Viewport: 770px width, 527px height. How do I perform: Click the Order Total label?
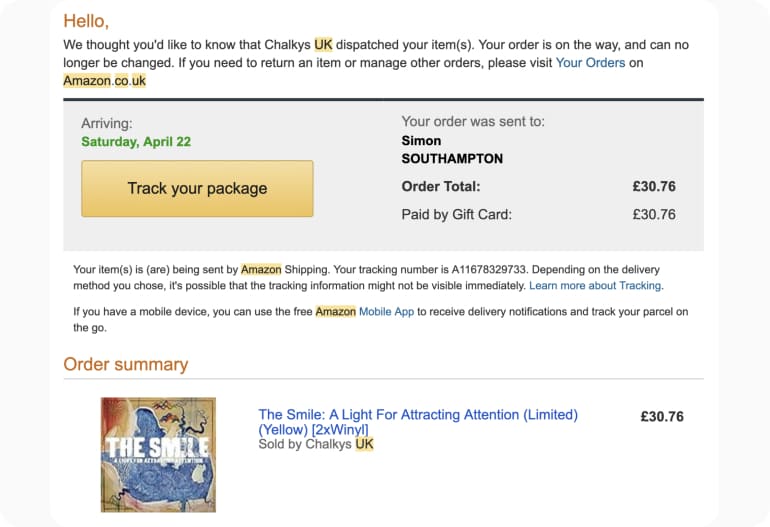(x=440, y=186)
